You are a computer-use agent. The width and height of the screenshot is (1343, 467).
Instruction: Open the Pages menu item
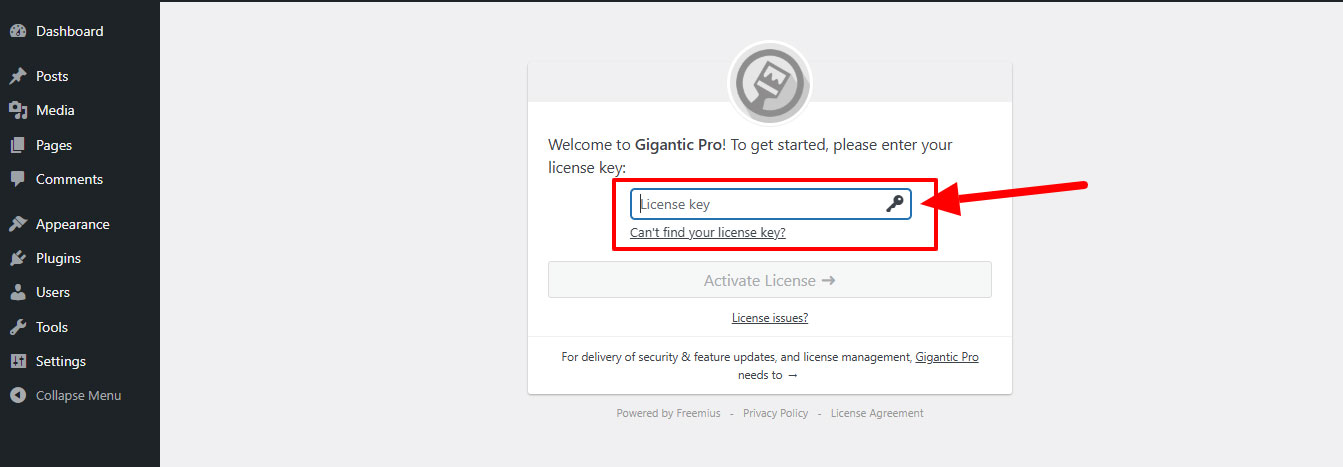54,145
